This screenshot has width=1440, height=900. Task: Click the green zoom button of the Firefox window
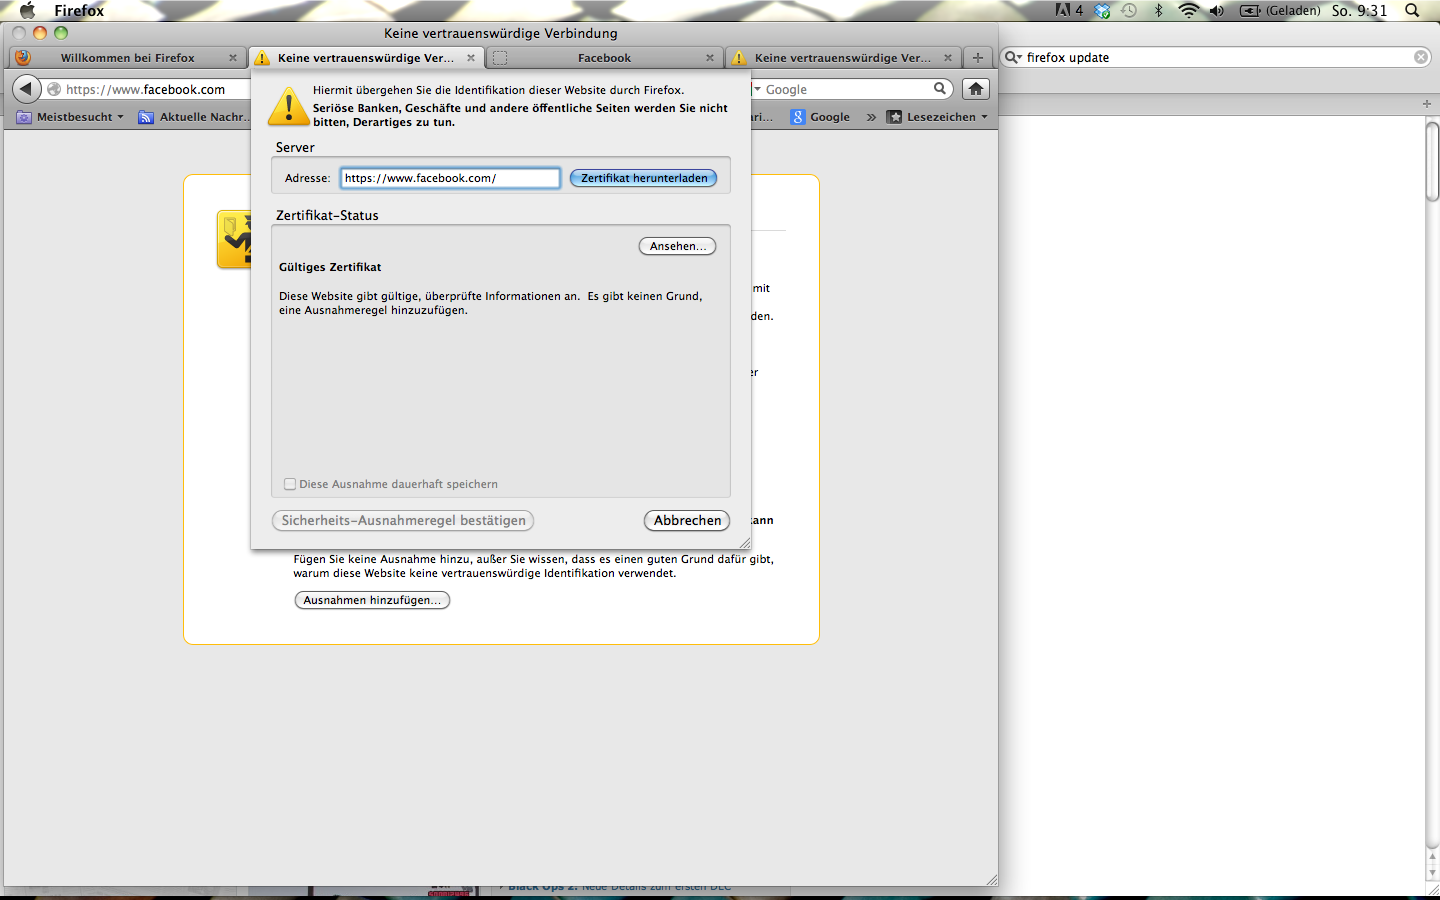click(x=61, y=33)
